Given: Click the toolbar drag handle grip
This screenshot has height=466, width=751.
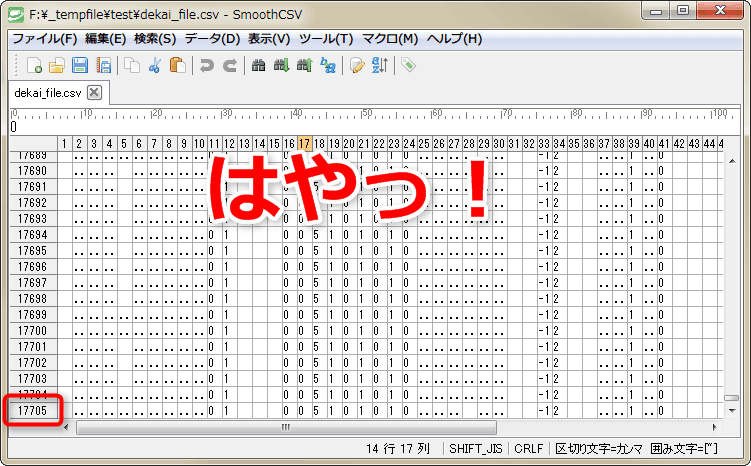Looking at the screenshot, I should pos(15,65).
